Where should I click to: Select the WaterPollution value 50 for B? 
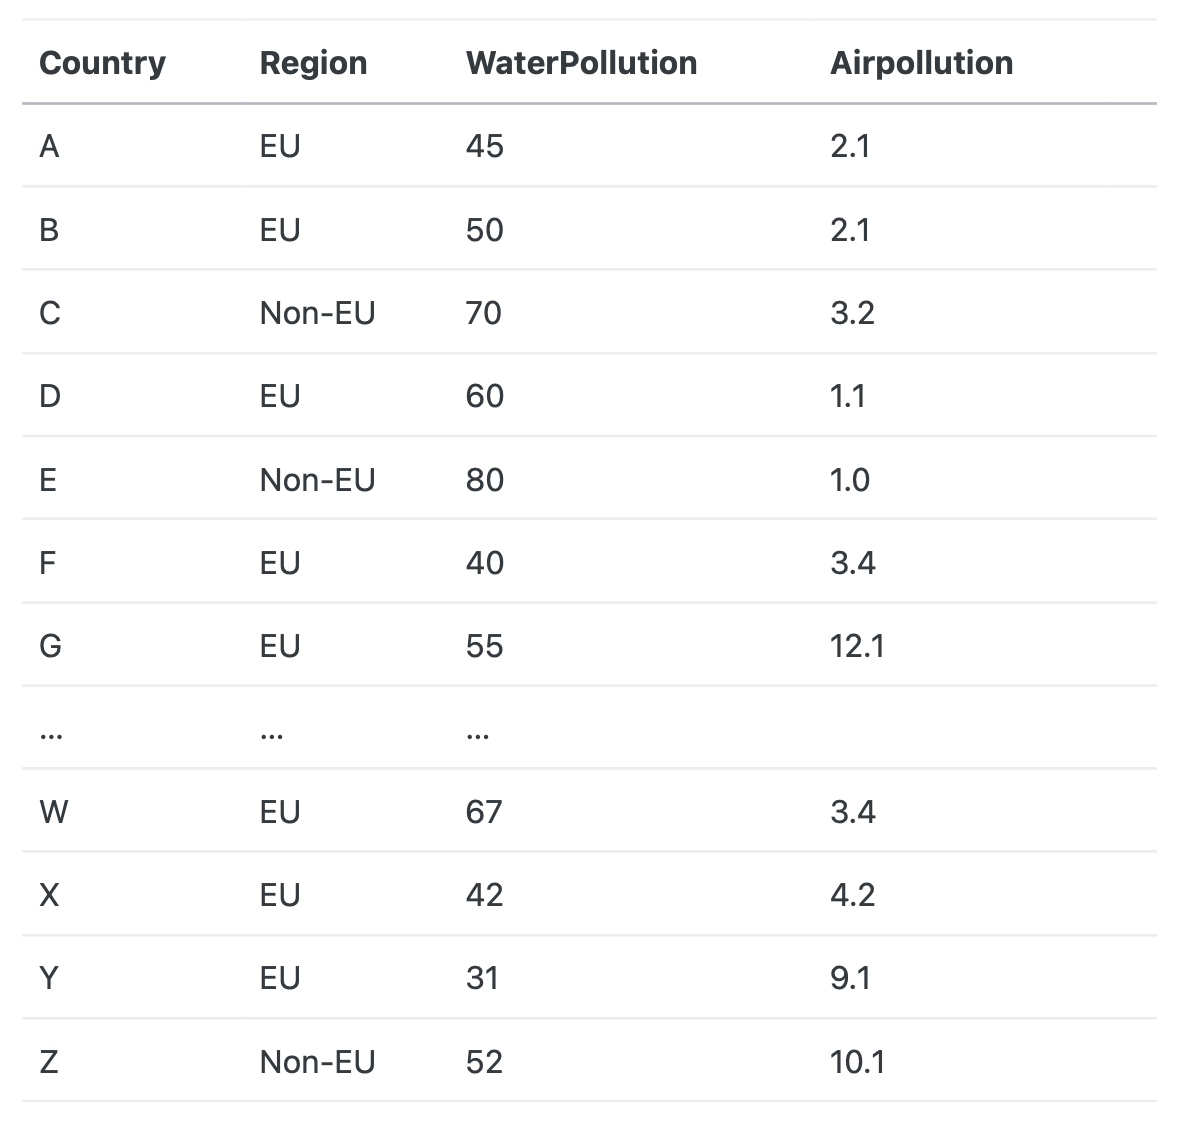[x=485, y=230]
